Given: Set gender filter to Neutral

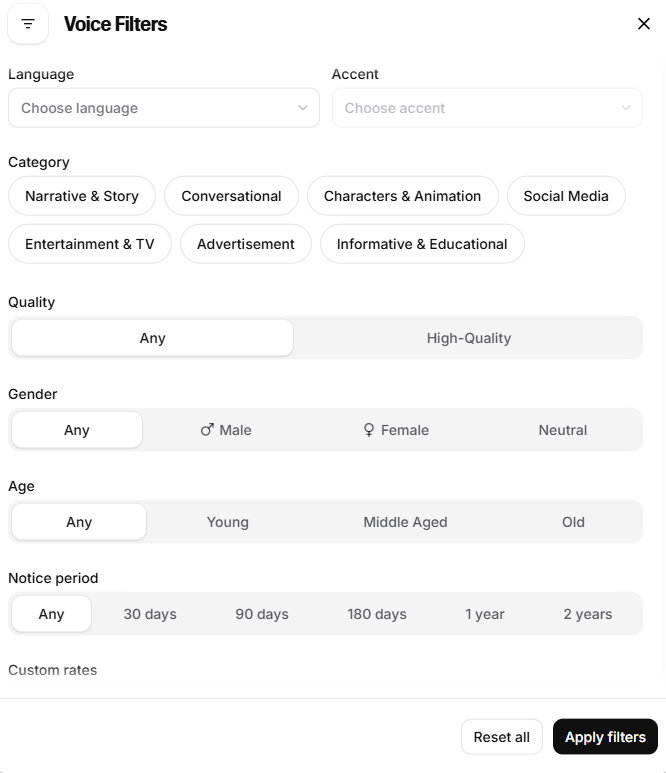Looking at the screenshot, I should coord(562,430).
